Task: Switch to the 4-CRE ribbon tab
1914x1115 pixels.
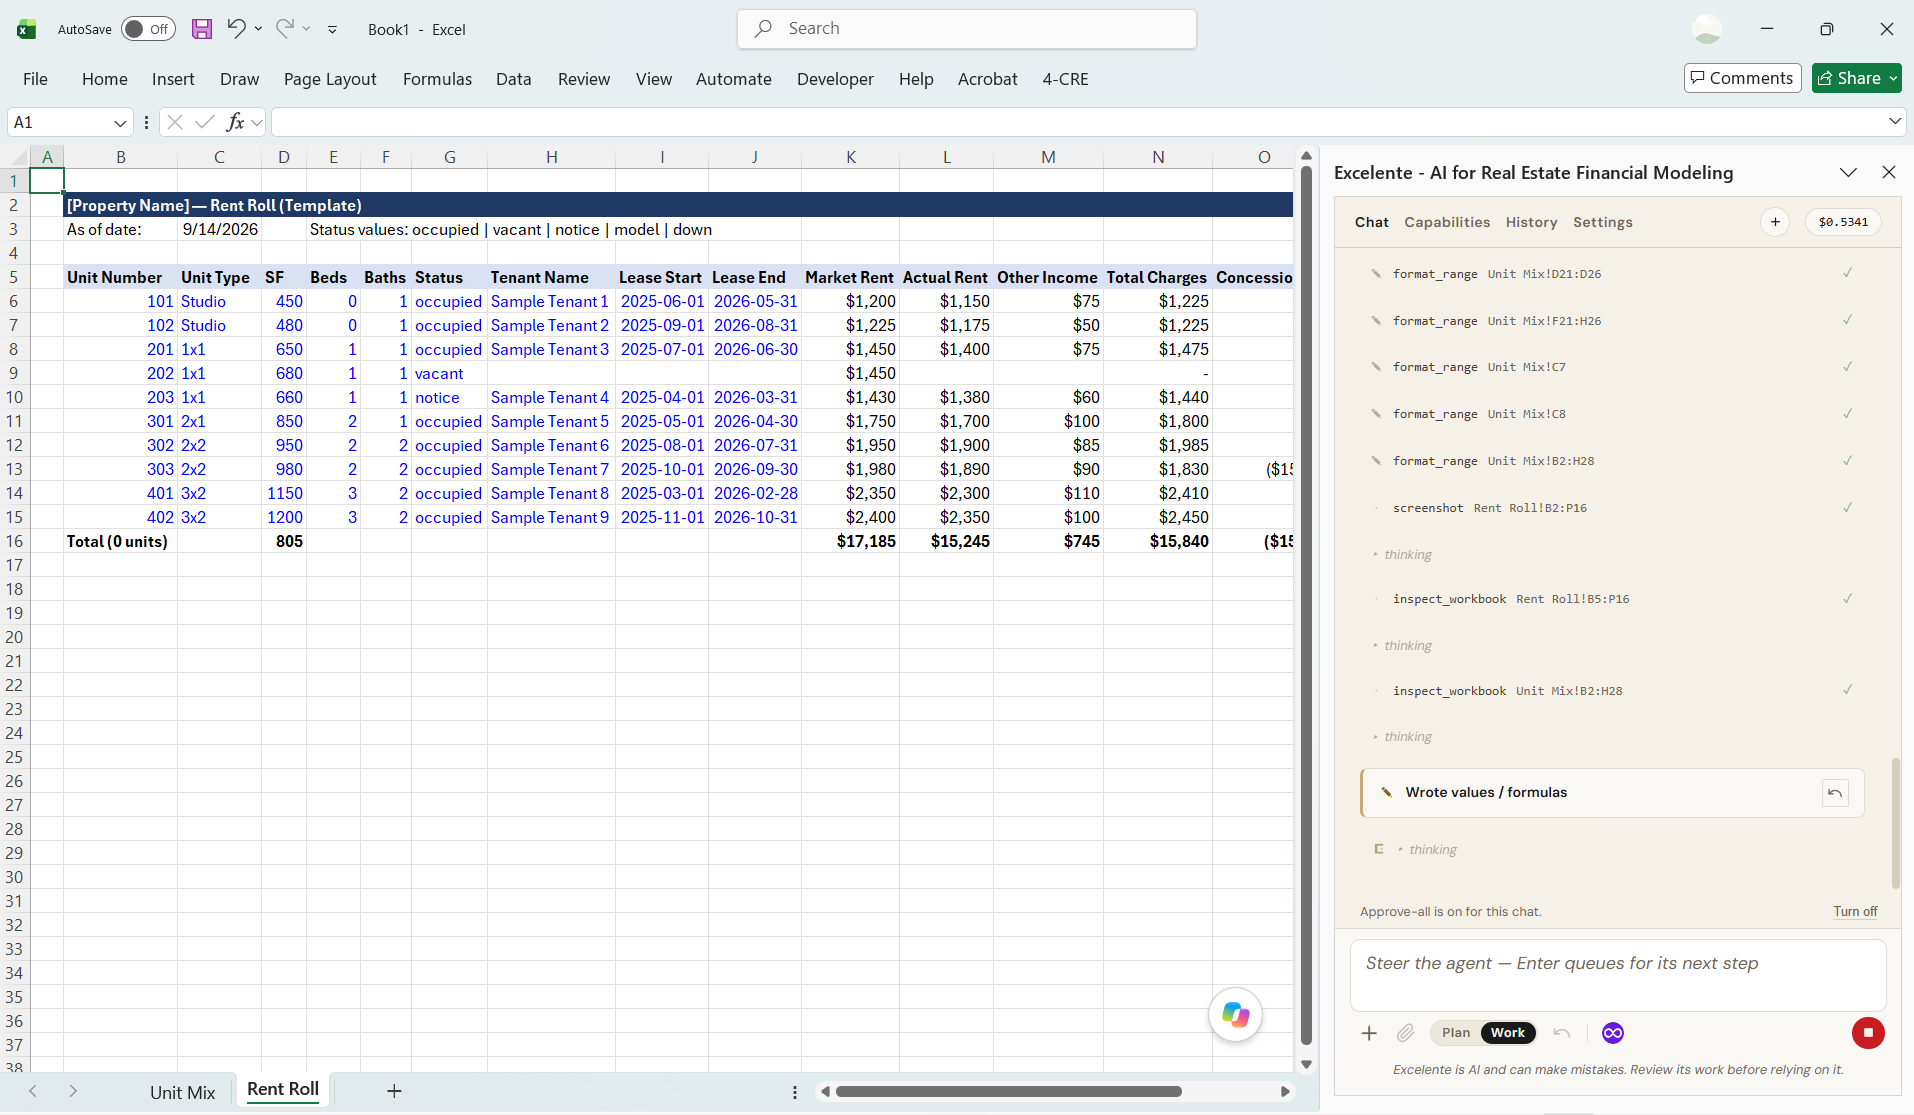Action: pos(1065,79)
